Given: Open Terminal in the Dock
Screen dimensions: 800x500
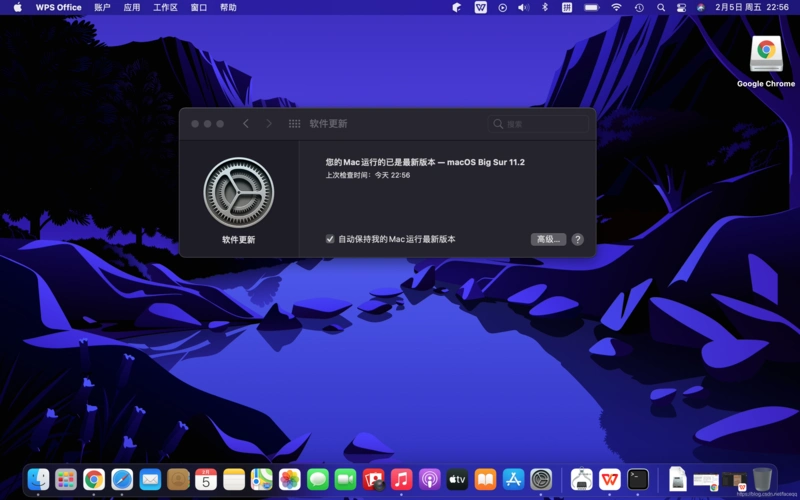Looking at the screenshot, I should pyautogui.click(x=638, y=479).
